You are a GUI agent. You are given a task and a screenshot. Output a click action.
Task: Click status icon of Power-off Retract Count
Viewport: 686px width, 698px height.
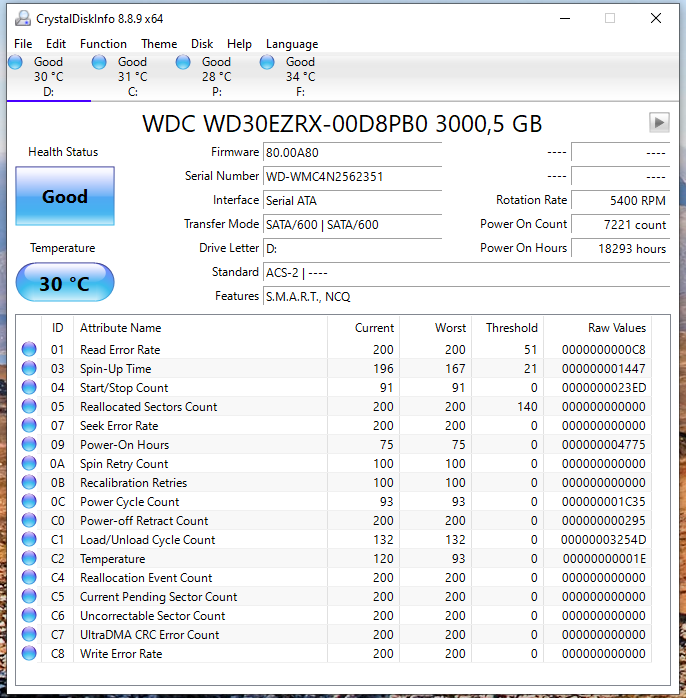tap(29, 520)
